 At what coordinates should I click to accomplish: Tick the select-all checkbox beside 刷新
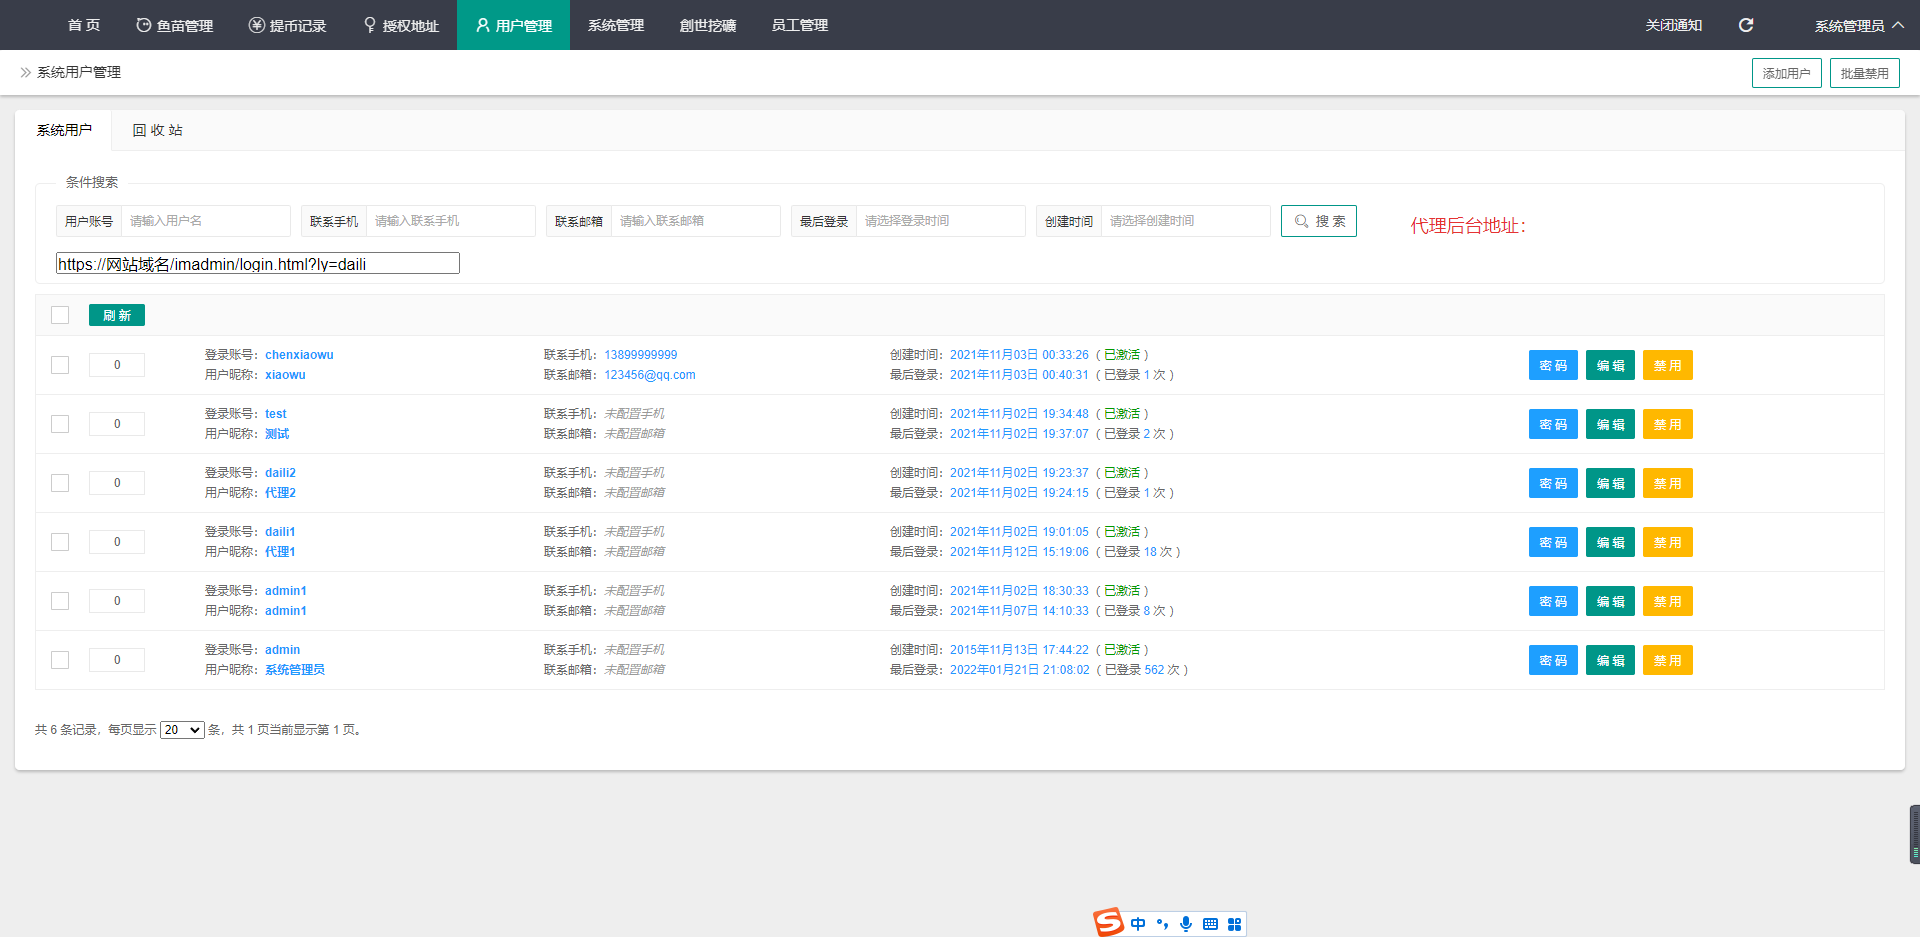pyautogui.click(x=60, y=315)
